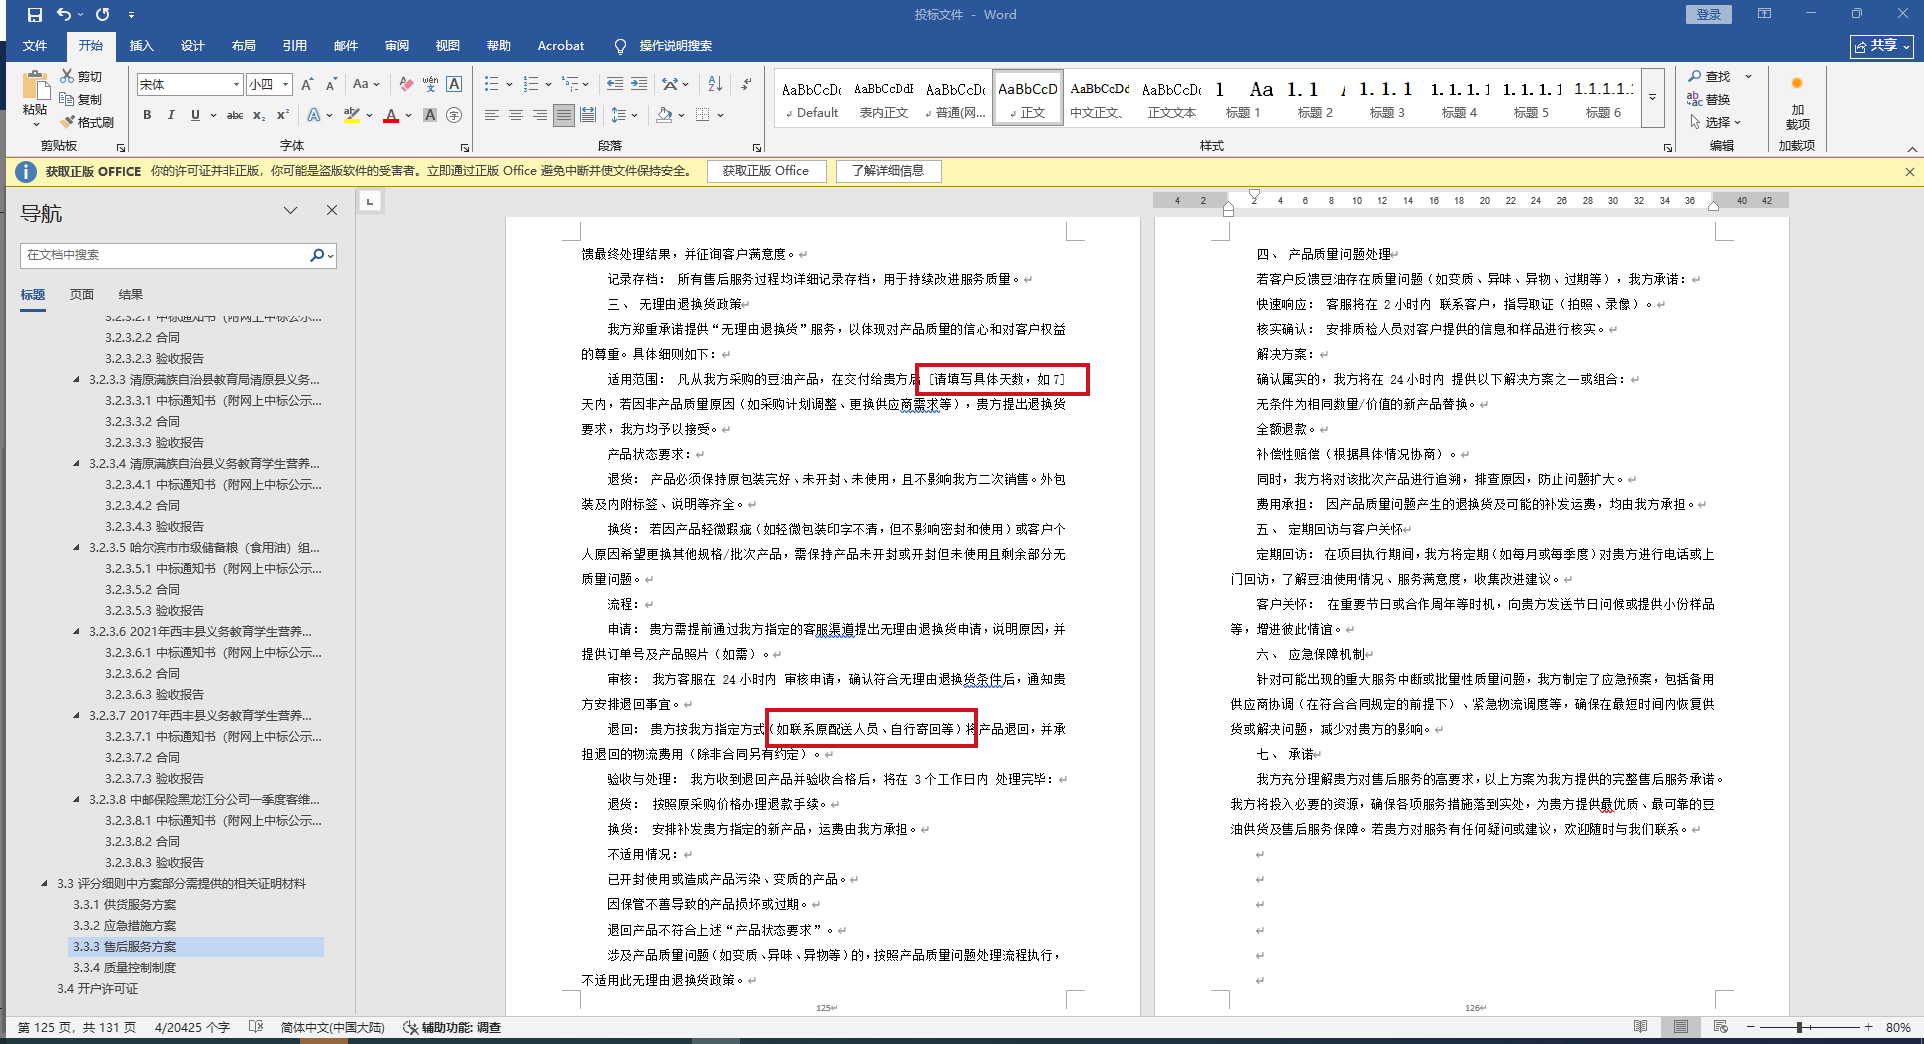Decrease the paragraph indent

614,84
